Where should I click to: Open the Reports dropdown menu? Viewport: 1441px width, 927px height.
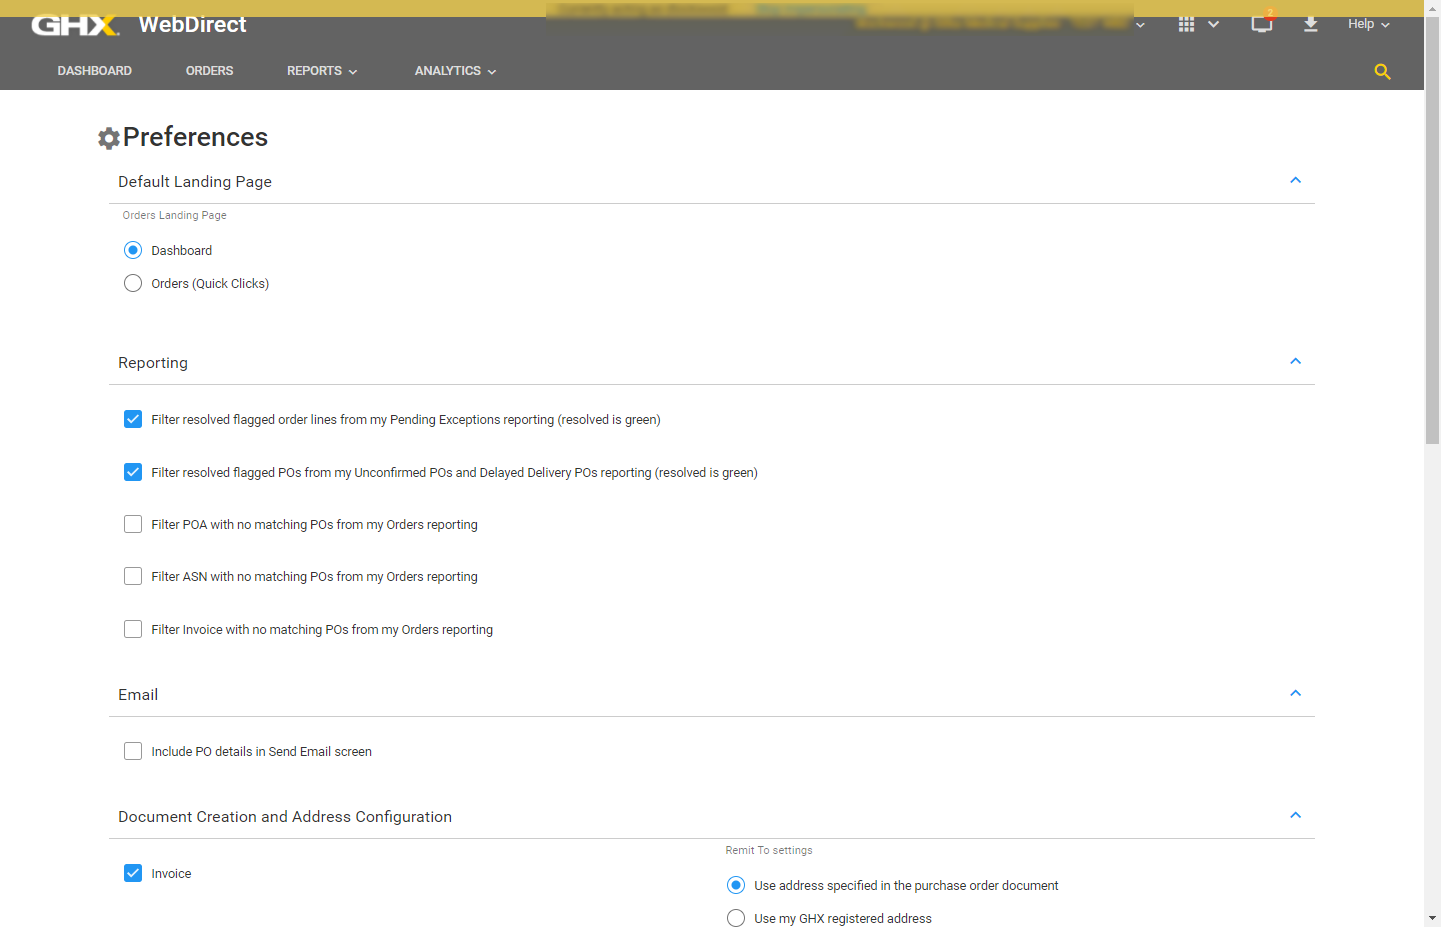point(321,71)
